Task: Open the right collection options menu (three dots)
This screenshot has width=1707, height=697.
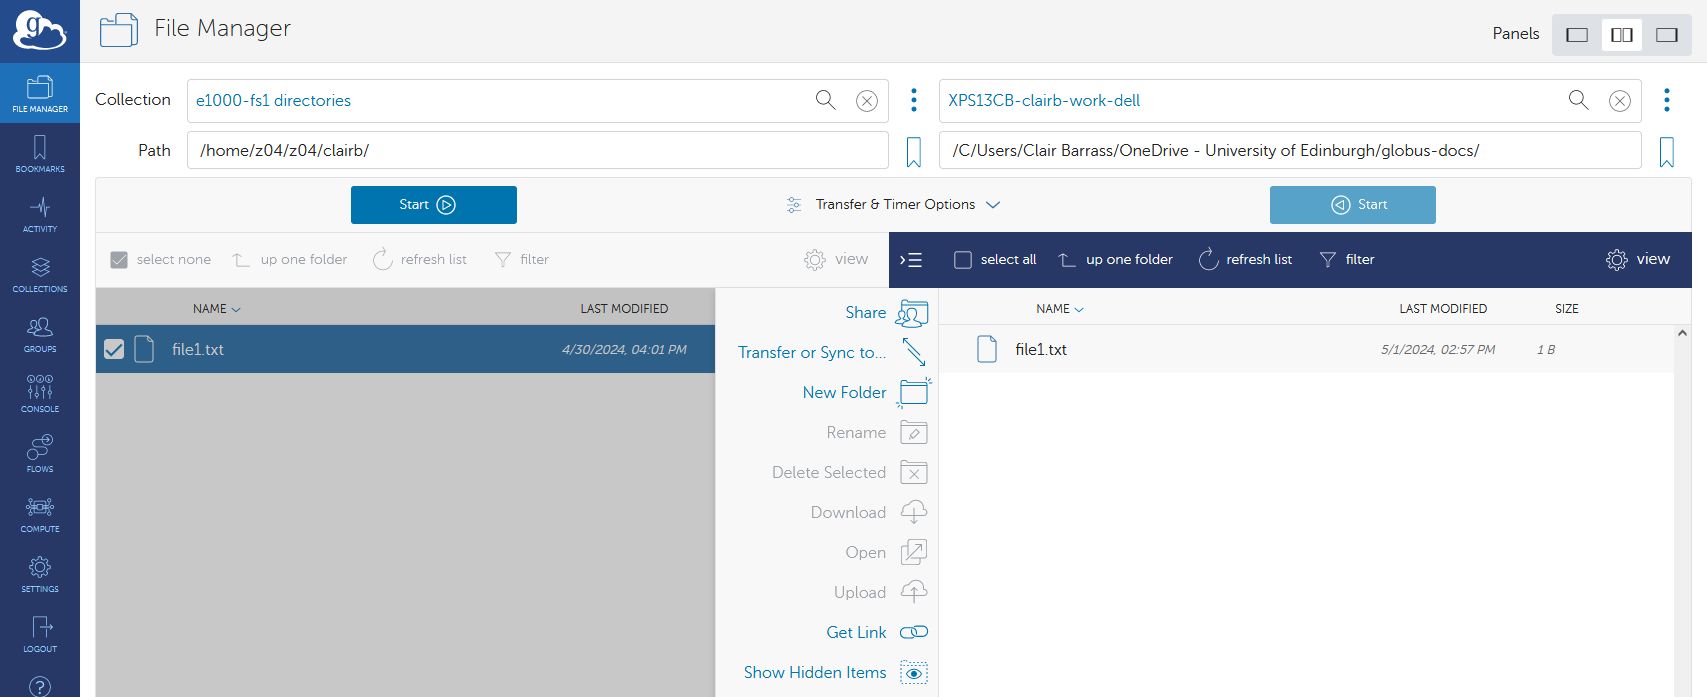Action: coord(1667,100)
